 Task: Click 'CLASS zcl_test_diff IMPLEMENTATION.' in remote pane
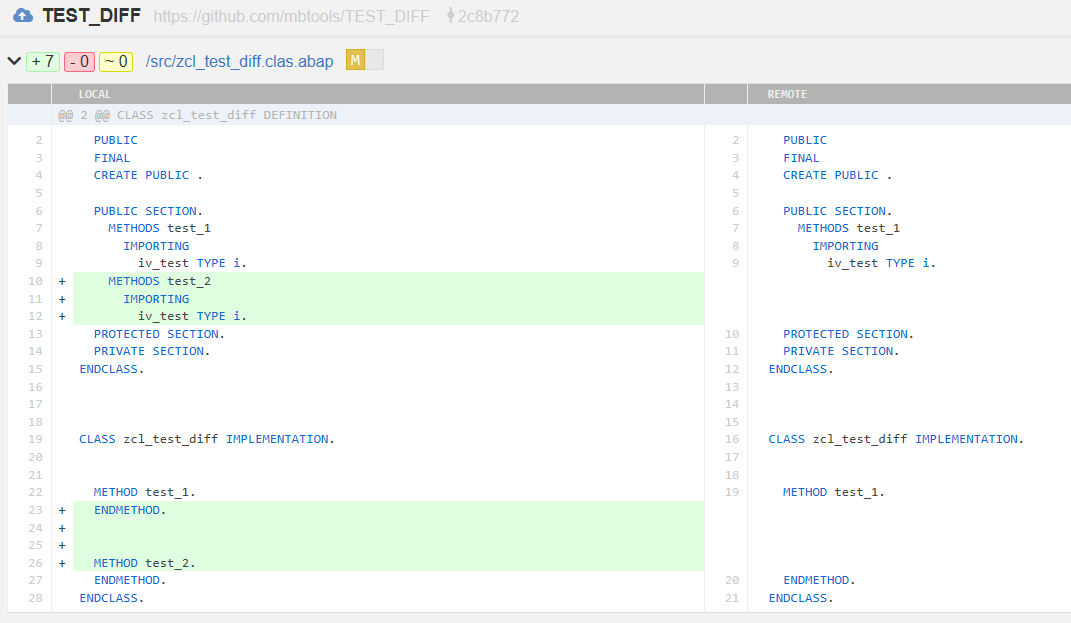896,439
